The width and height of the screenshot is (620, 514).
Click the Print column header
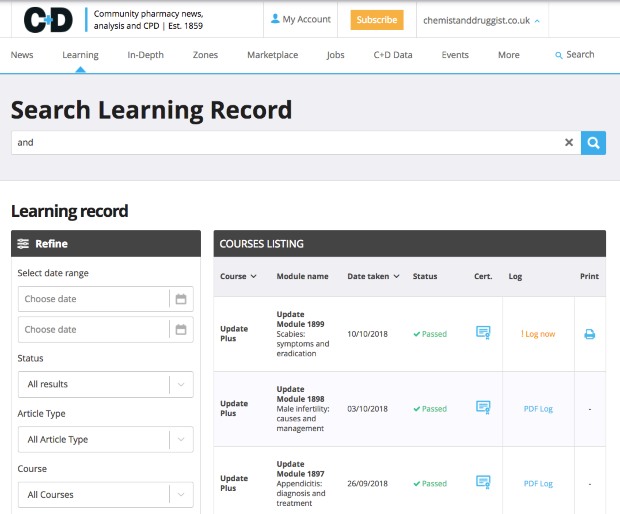click(589, 276)
